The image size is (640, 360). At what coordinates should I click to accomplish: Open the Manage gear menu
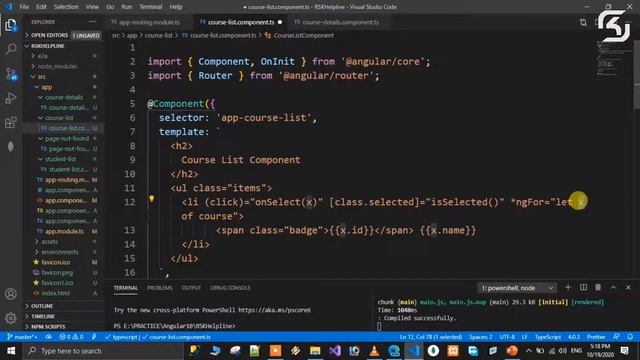pyautogui.click(x=11, y=318)
